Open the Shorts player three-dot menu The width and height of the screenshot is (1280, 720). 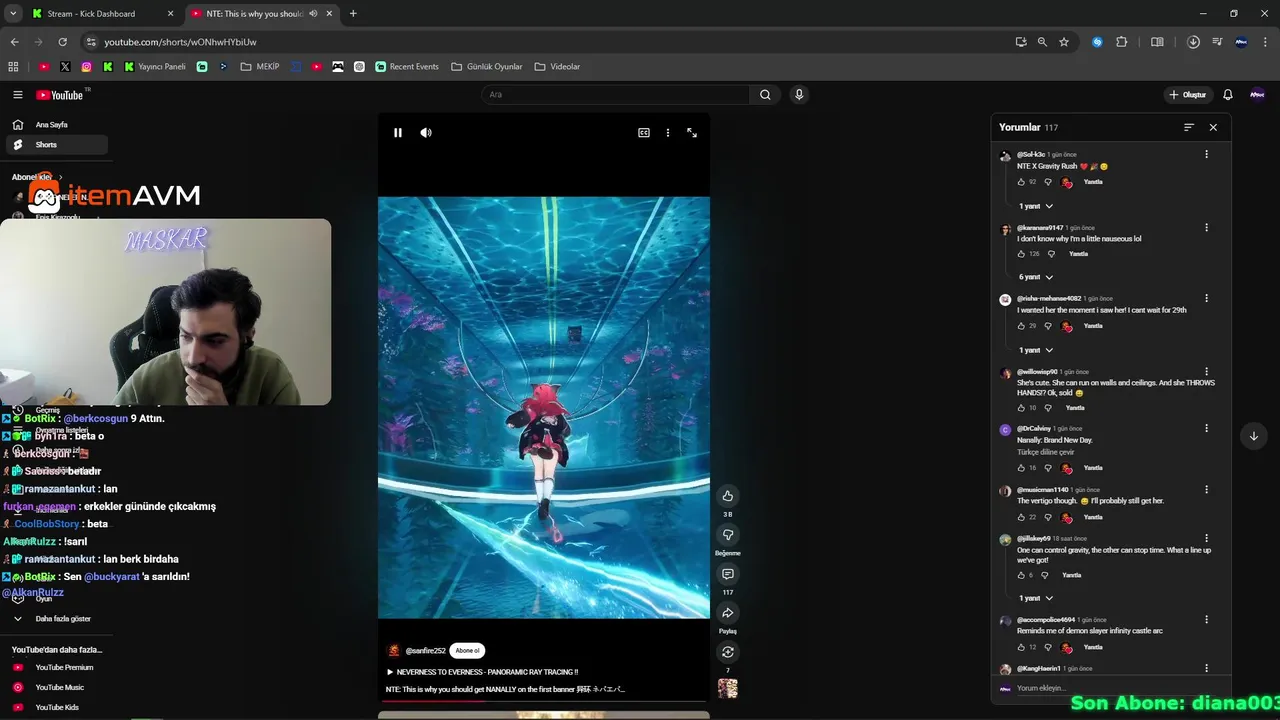[668, 133]
